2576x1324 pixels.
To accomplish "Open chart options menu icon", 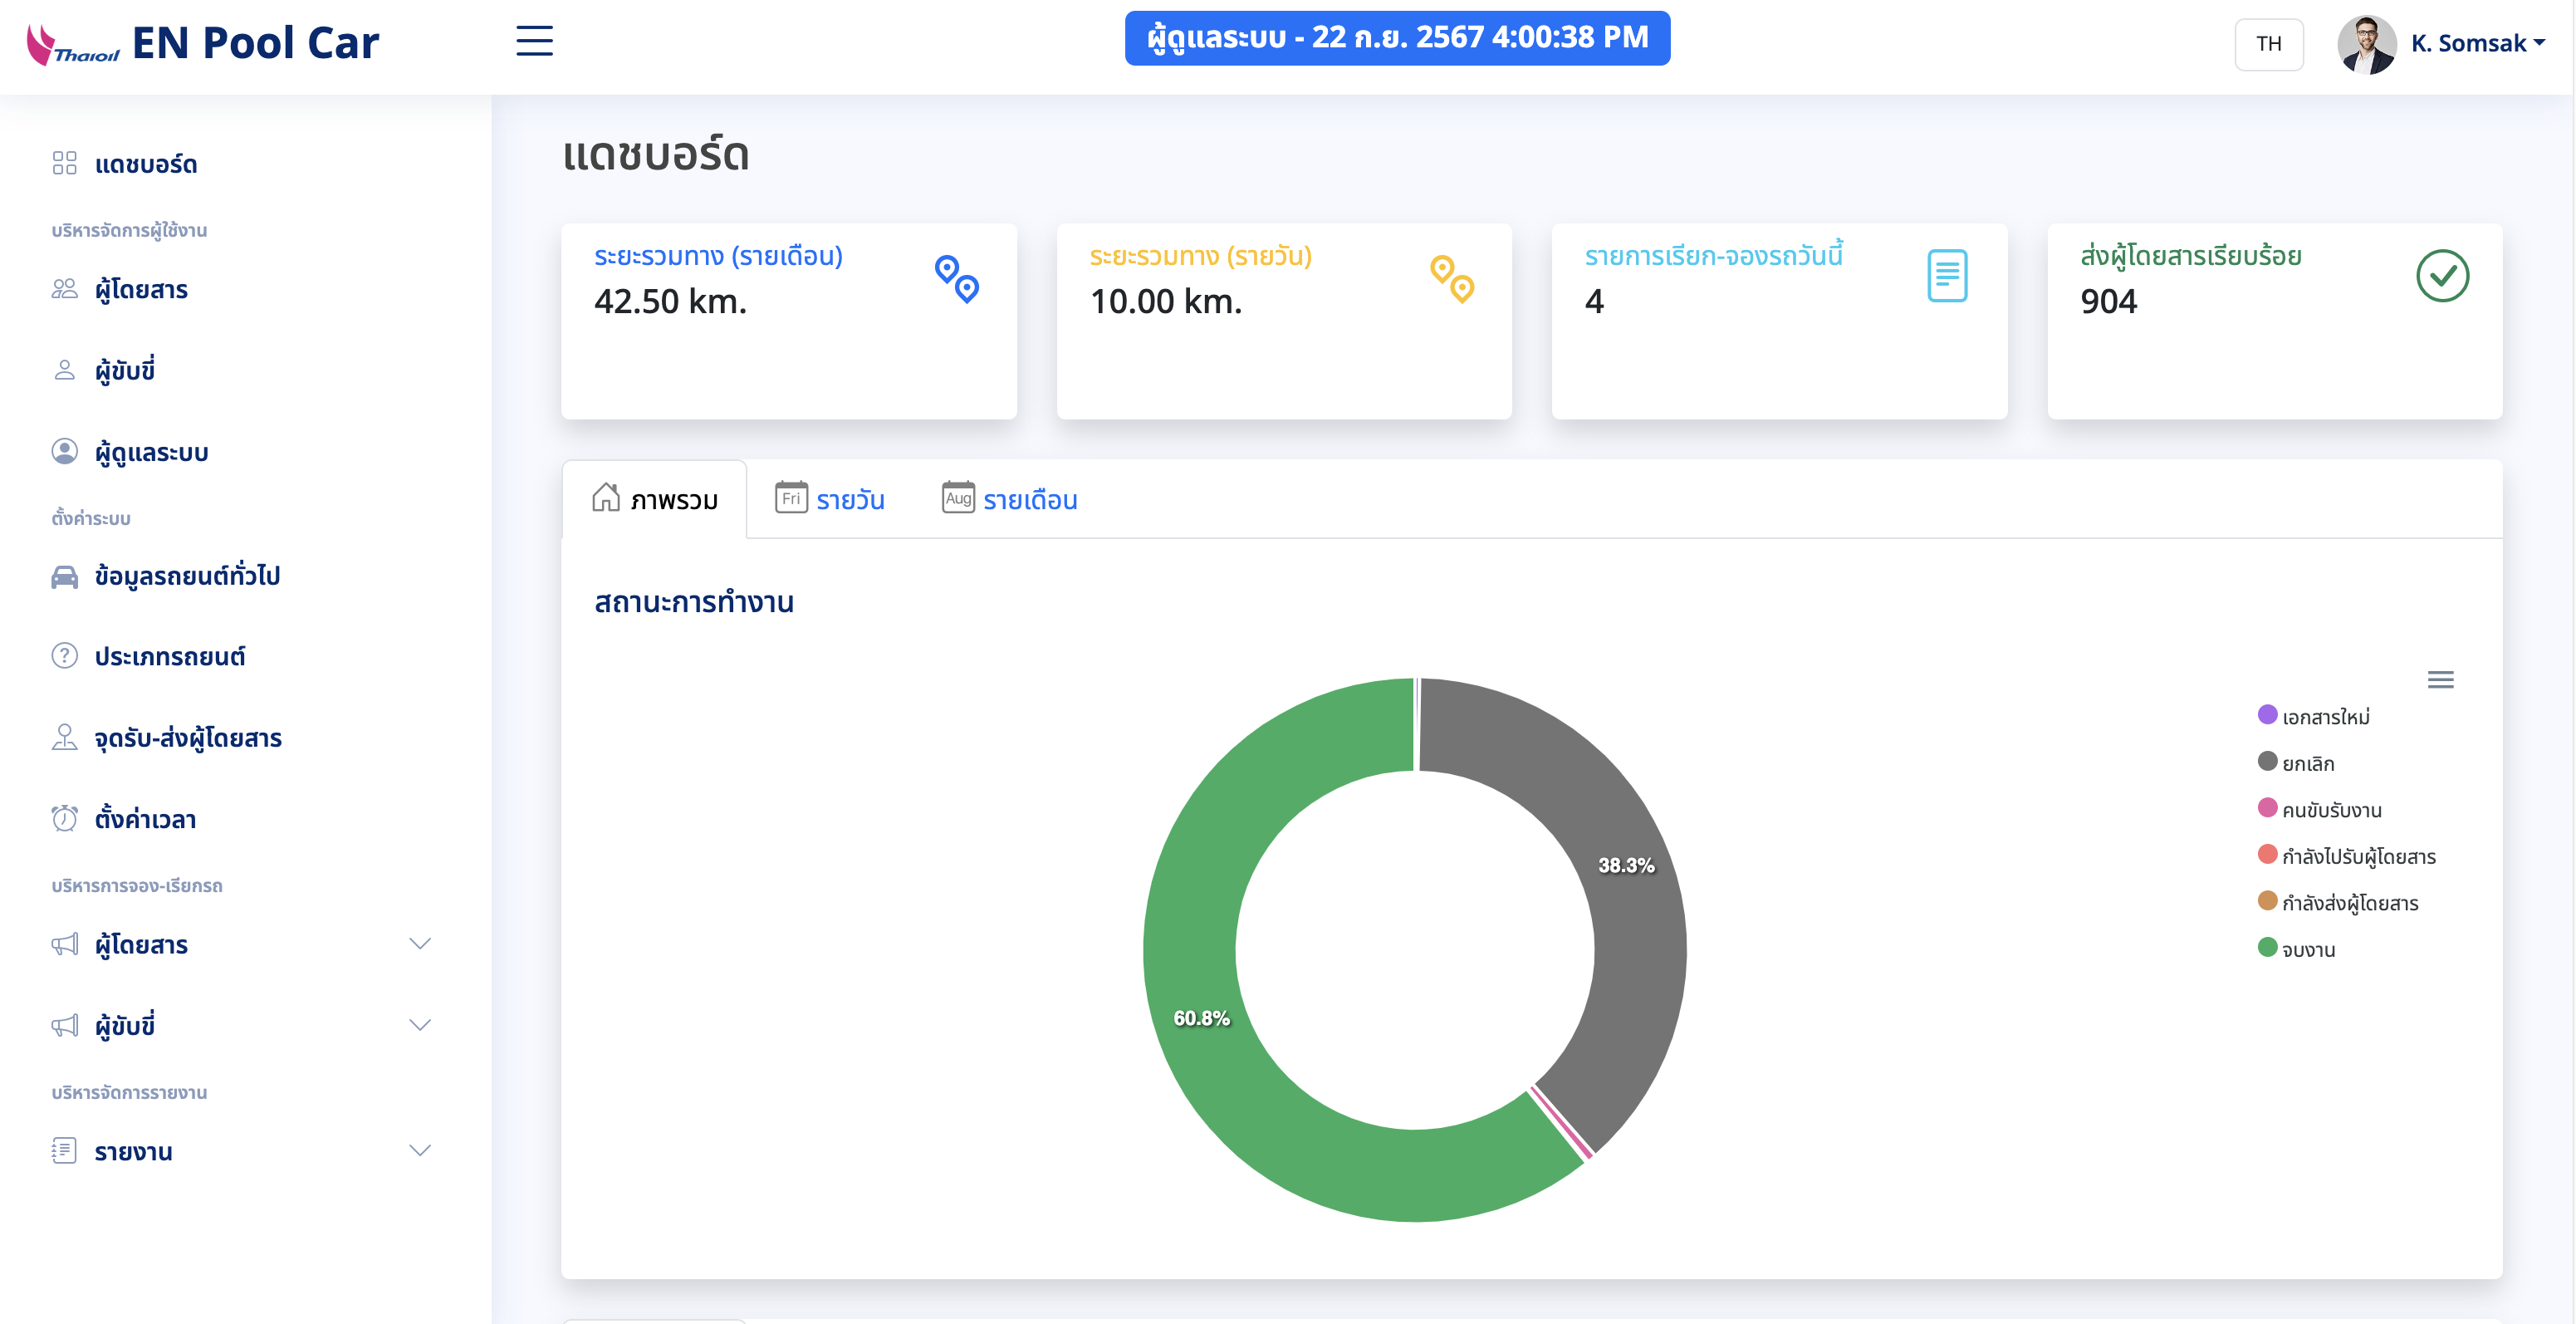I will pos(2440,680).
